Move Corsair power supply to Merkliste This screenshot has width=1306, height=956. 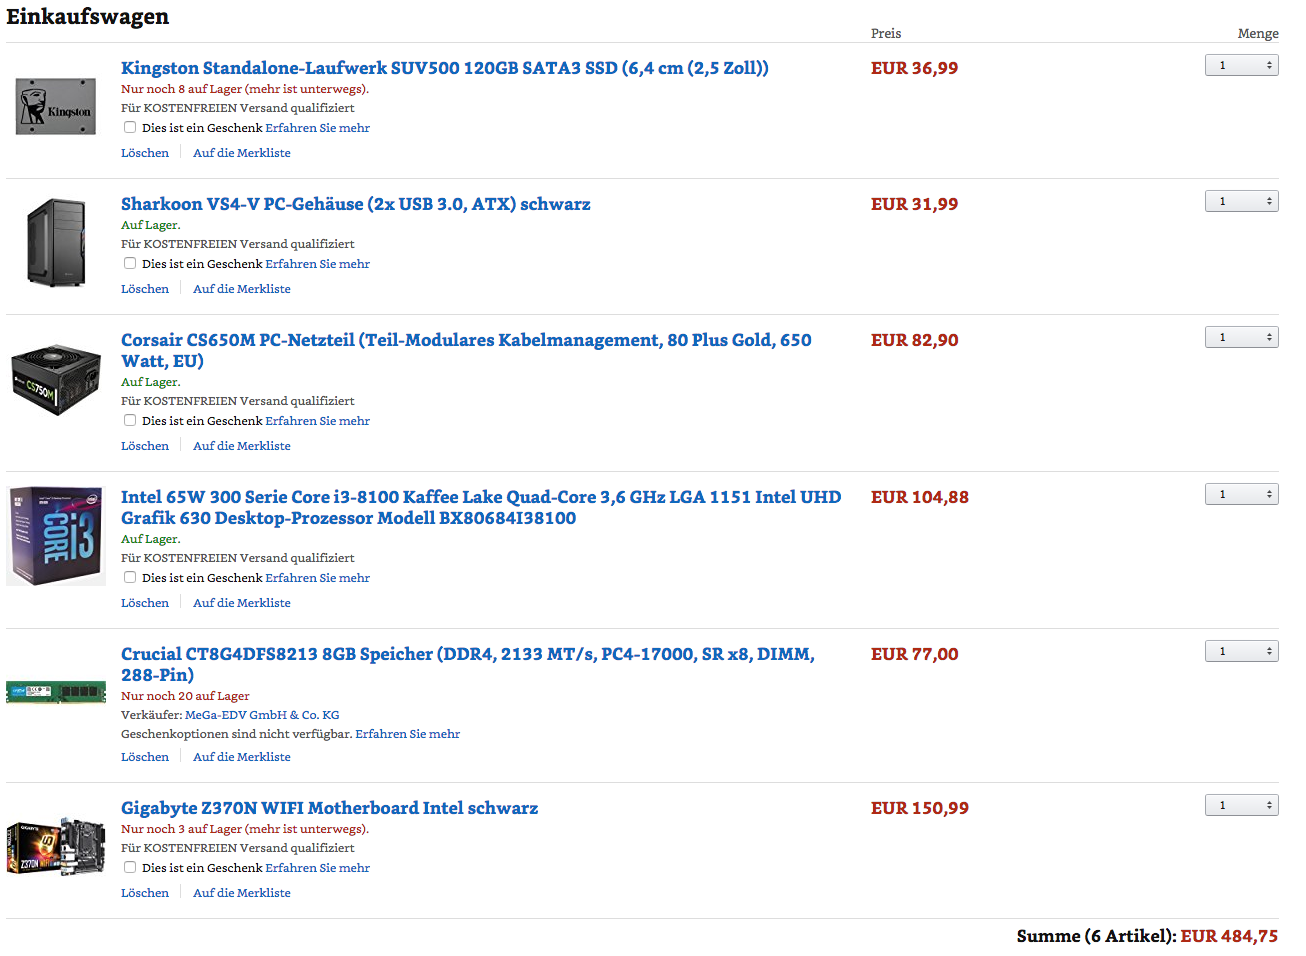point(242,446)
